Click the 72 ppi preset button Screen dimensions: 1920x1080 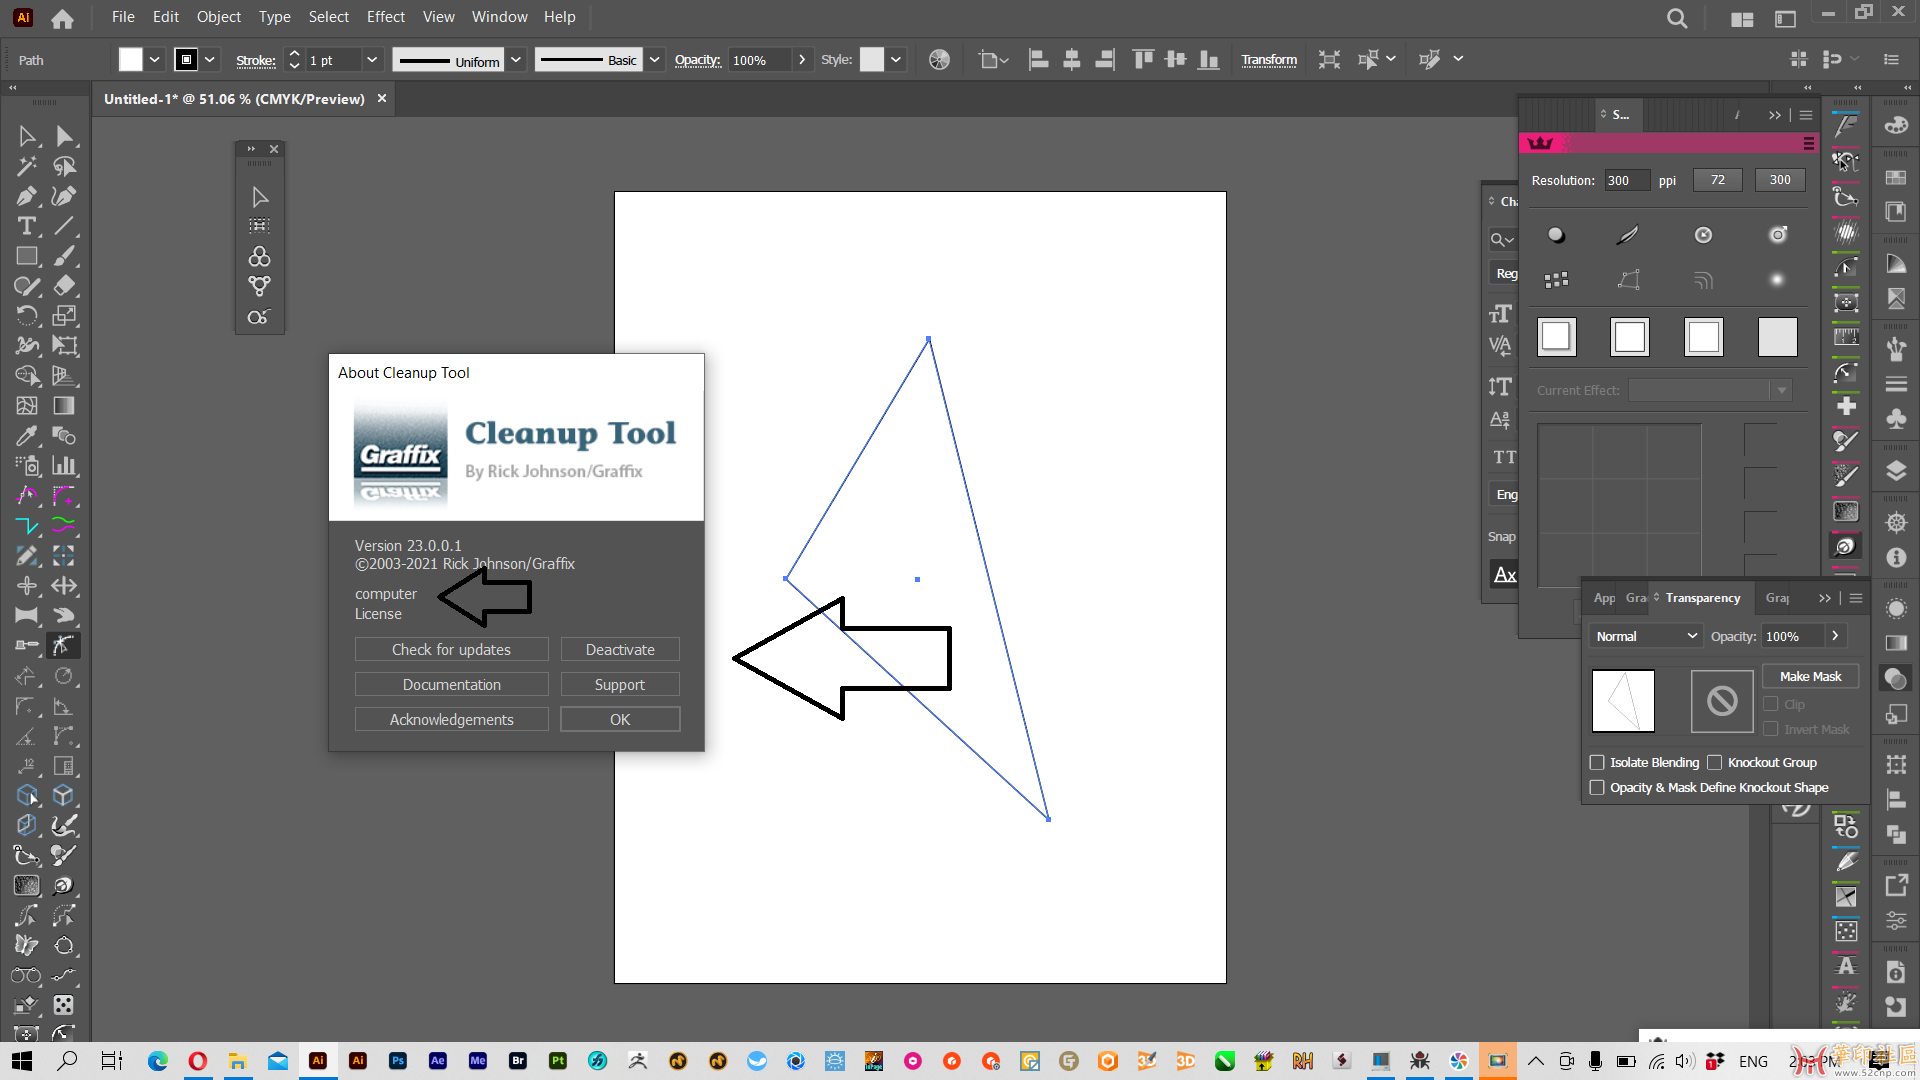click(1717, 180)
